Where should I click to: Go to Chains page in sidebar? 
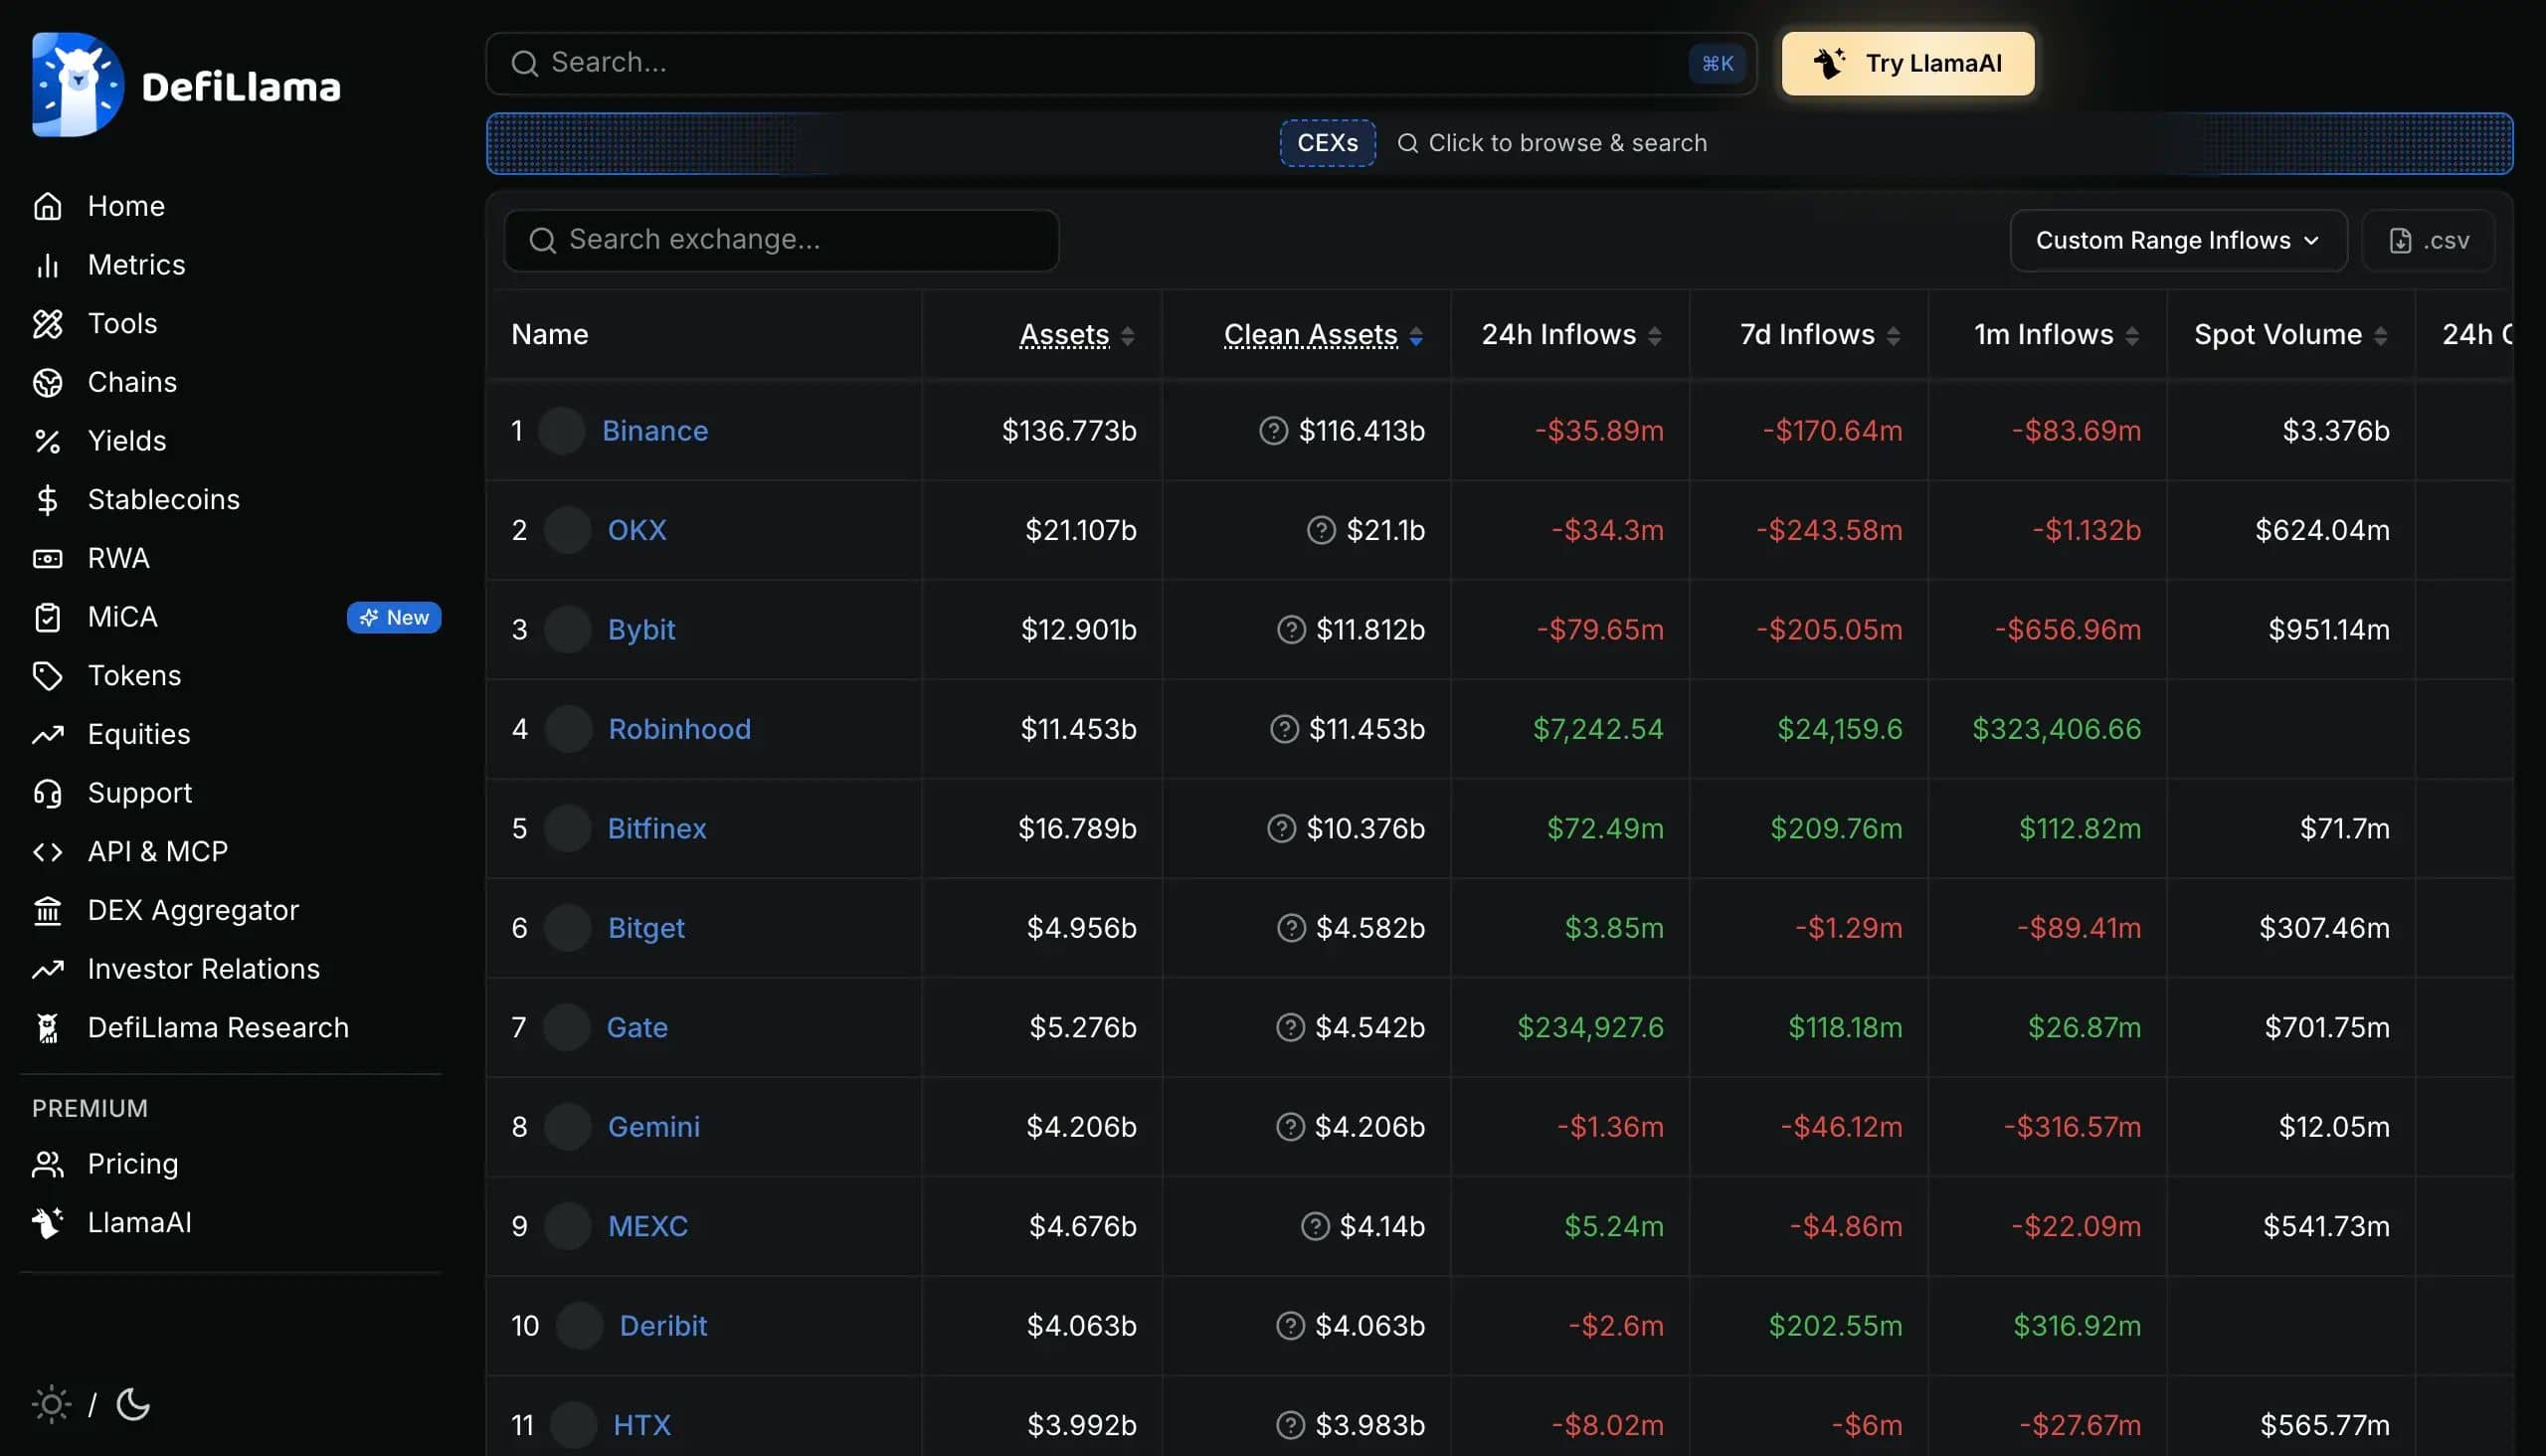[x=132, y=382]
